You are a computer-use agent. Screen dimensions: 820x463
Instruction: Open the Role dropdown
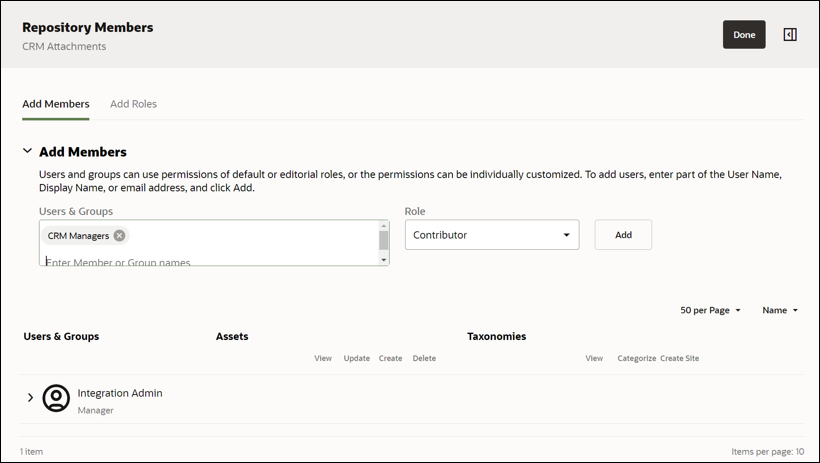point(491,235)
